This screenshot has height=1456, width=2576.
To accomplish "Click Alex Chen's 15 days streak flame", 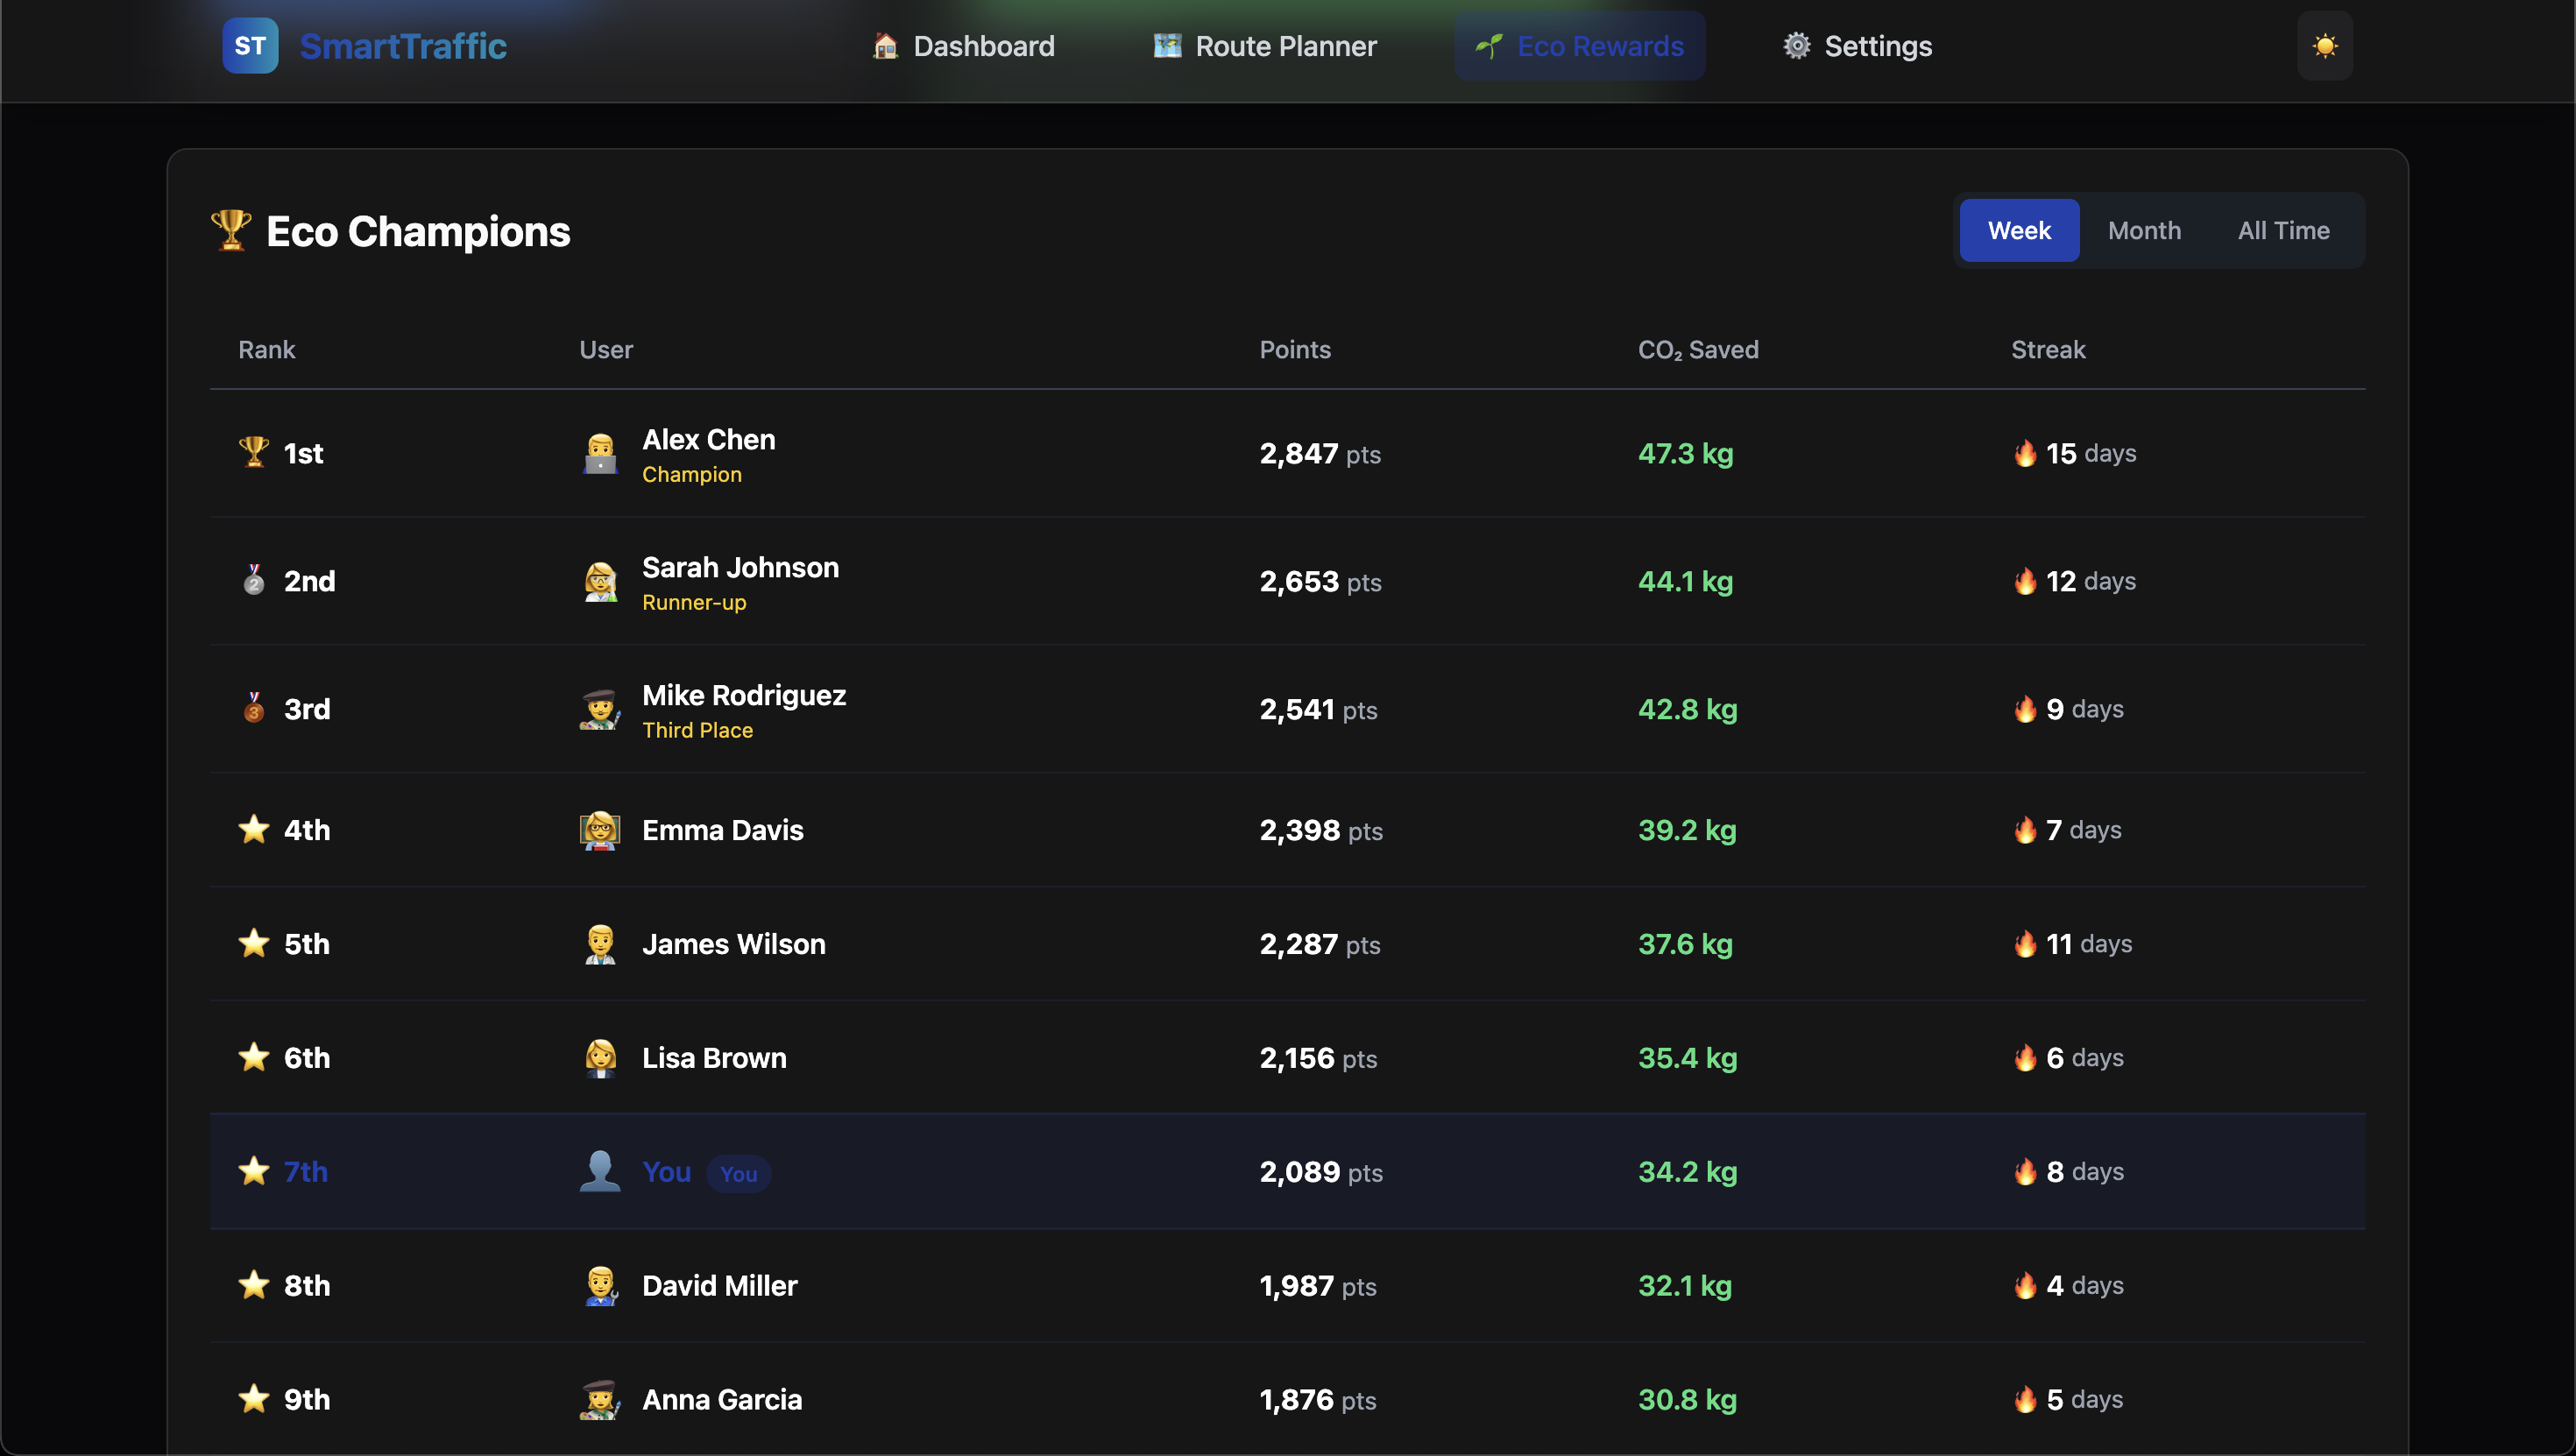I will click(2024, 453).
